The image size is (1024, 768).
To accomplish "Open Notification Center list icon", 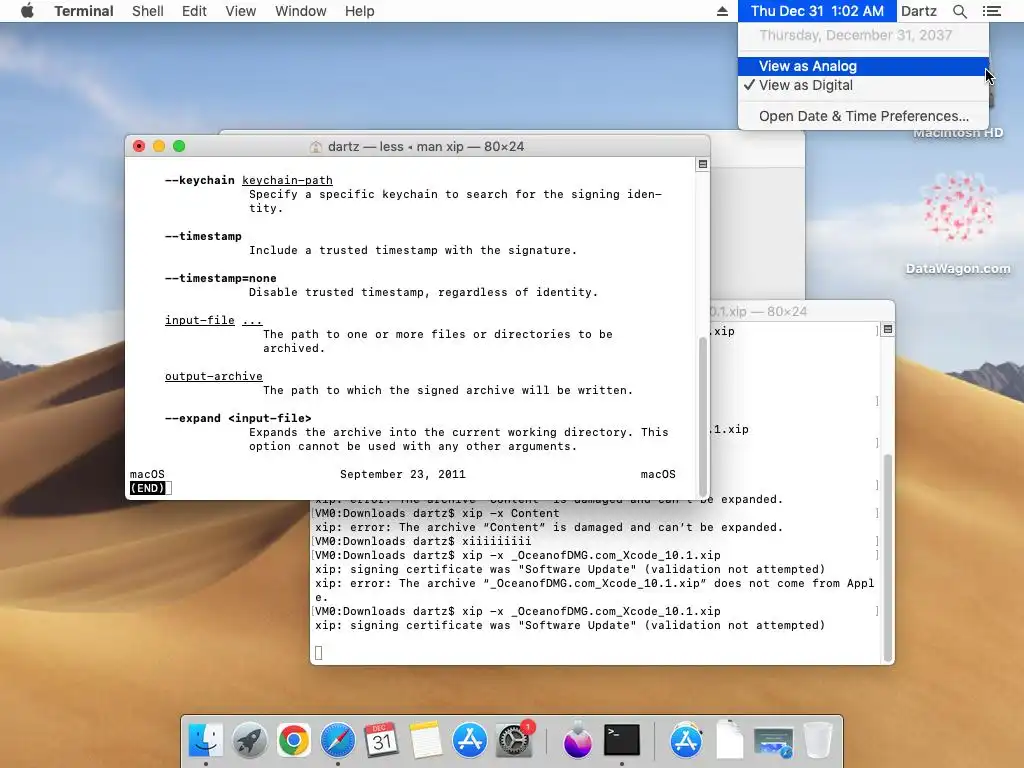I will (x=991, y=11).
